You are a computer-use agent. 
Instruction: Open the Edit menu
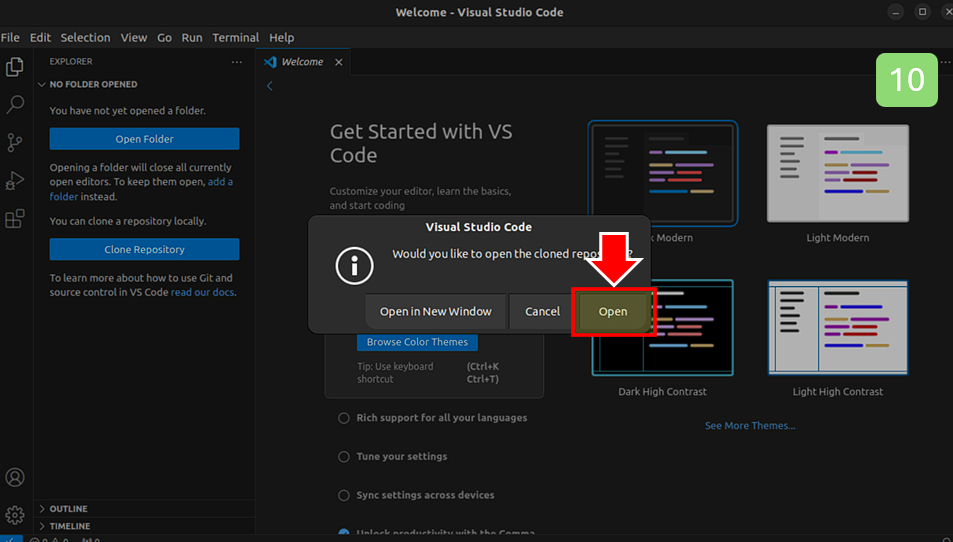tap(40, 38)
